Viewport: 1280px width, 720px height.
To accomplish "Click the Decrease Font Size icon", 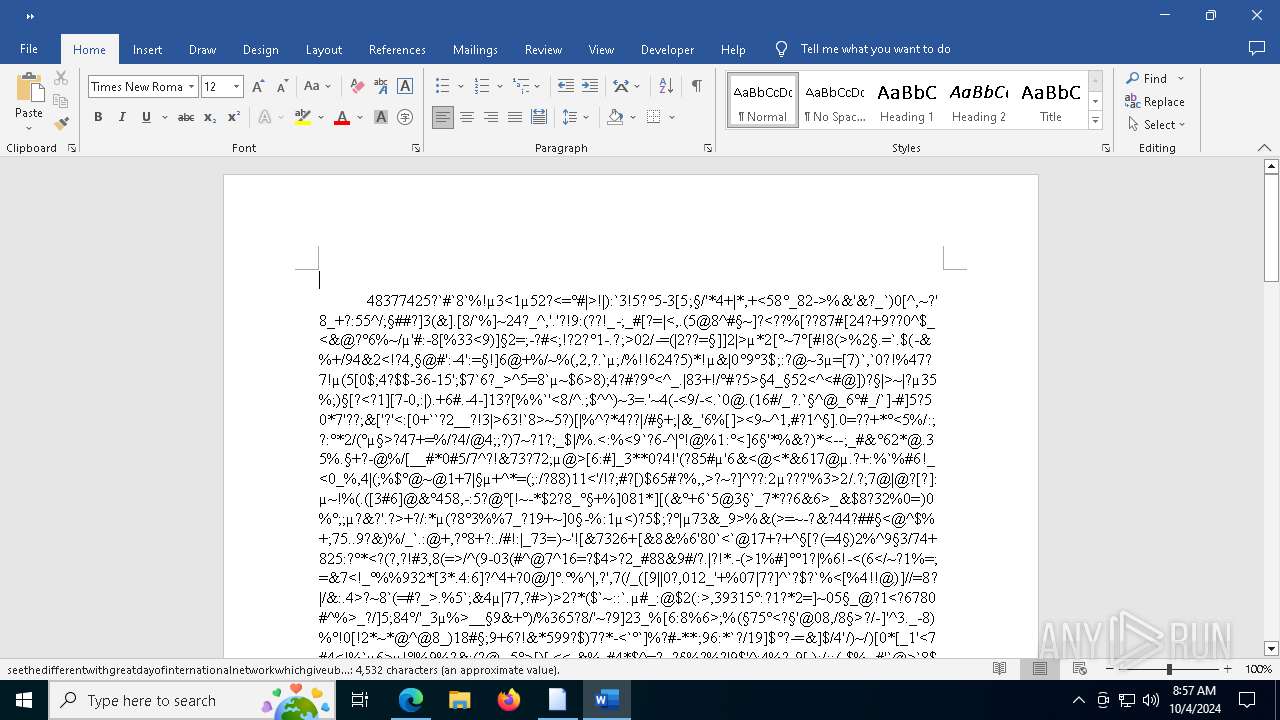I will [x=282, y=87].
